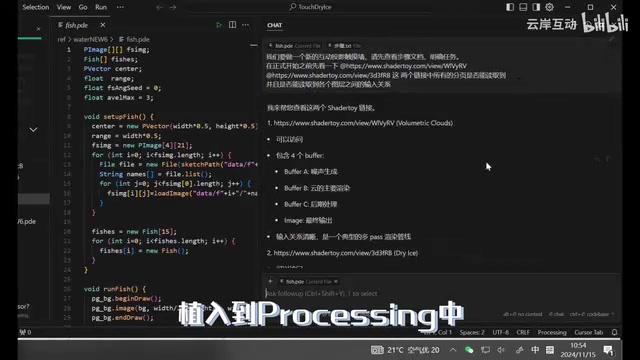Add context with plus icon in chat input
Viewport: 640px width, 360px height.
[270, 281]
